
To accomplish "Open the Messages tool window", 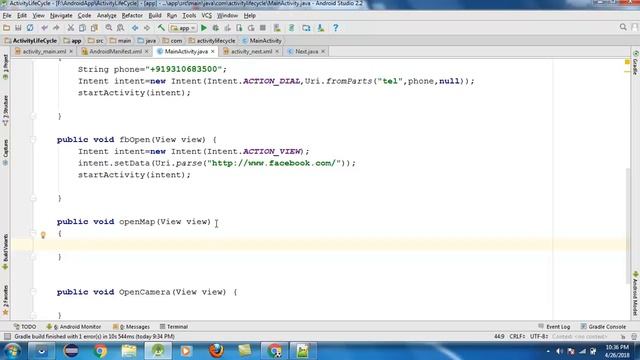I will coord(131,327).
